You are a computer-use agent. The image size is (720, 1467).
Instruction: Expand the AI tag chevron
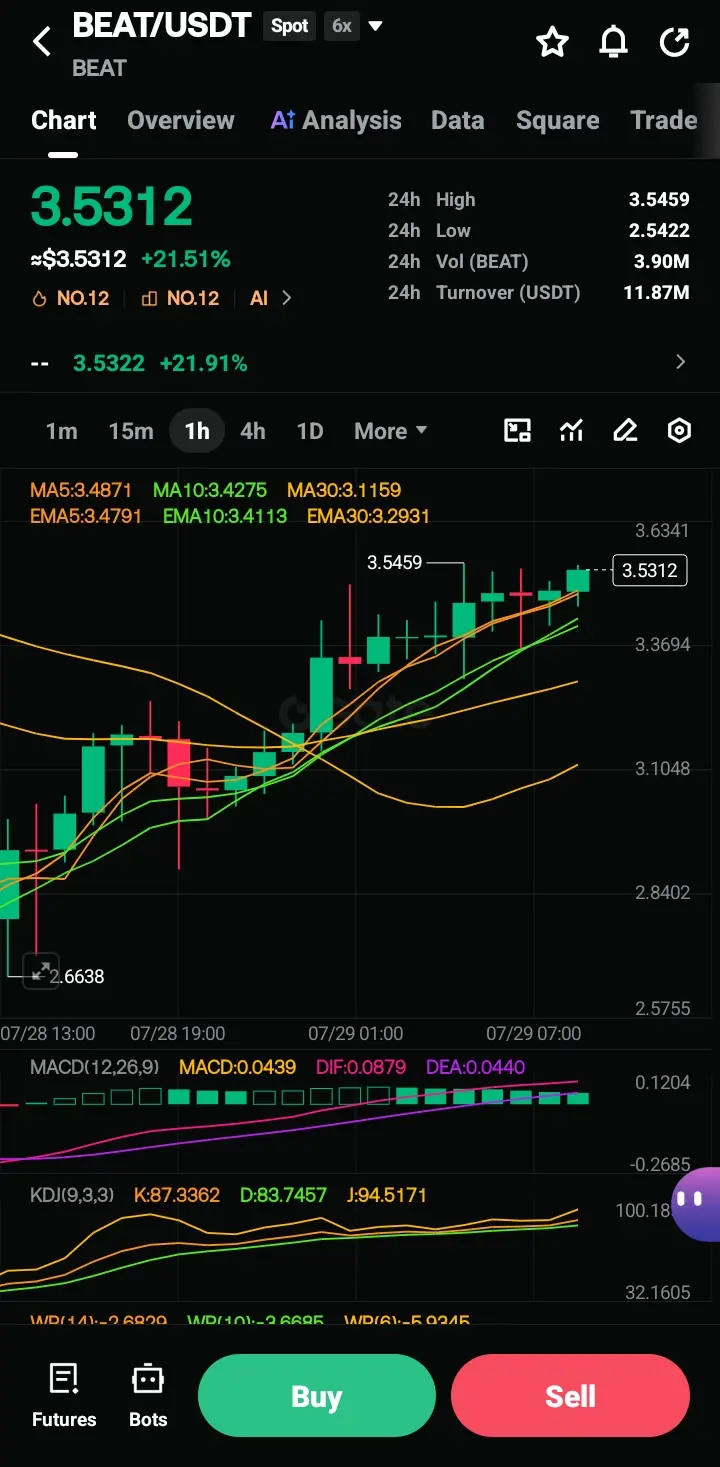[x=287, y=298]
